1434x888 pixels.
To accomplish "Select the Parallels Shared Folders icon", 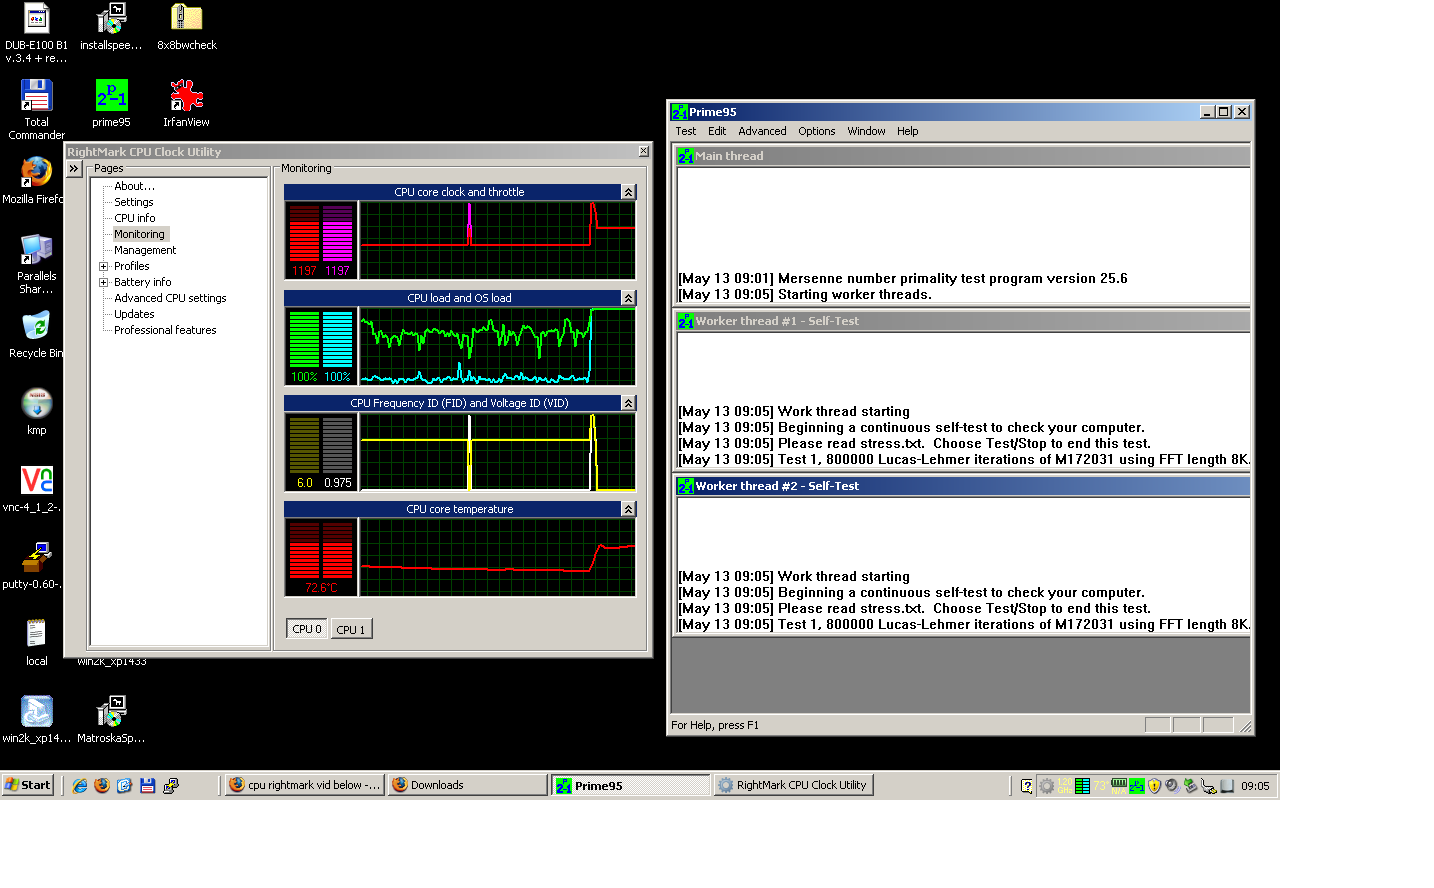I will [36, 264].
